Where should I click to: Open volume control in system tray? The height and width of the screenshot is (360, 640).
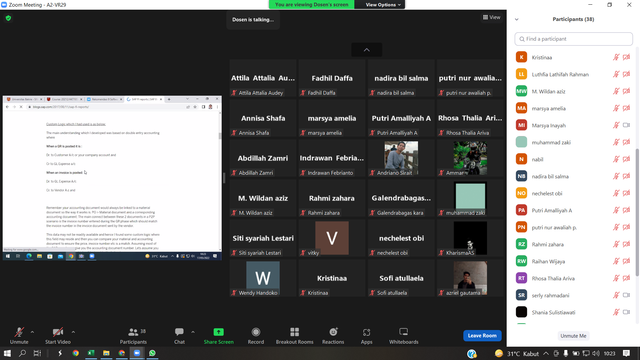[596, 353]
